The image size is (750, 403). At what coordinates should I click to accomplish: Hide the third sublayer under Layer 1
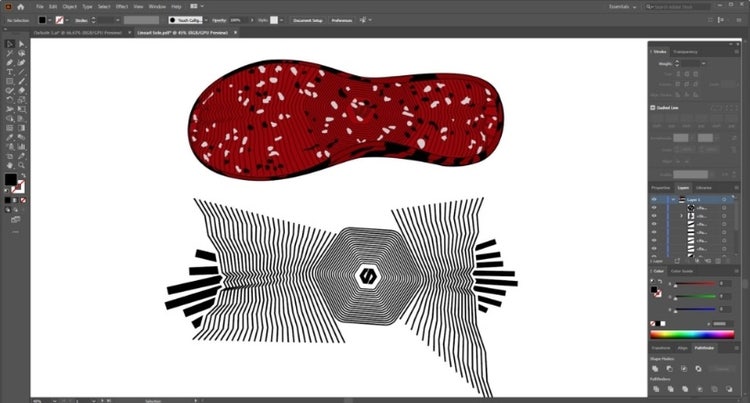654,224
